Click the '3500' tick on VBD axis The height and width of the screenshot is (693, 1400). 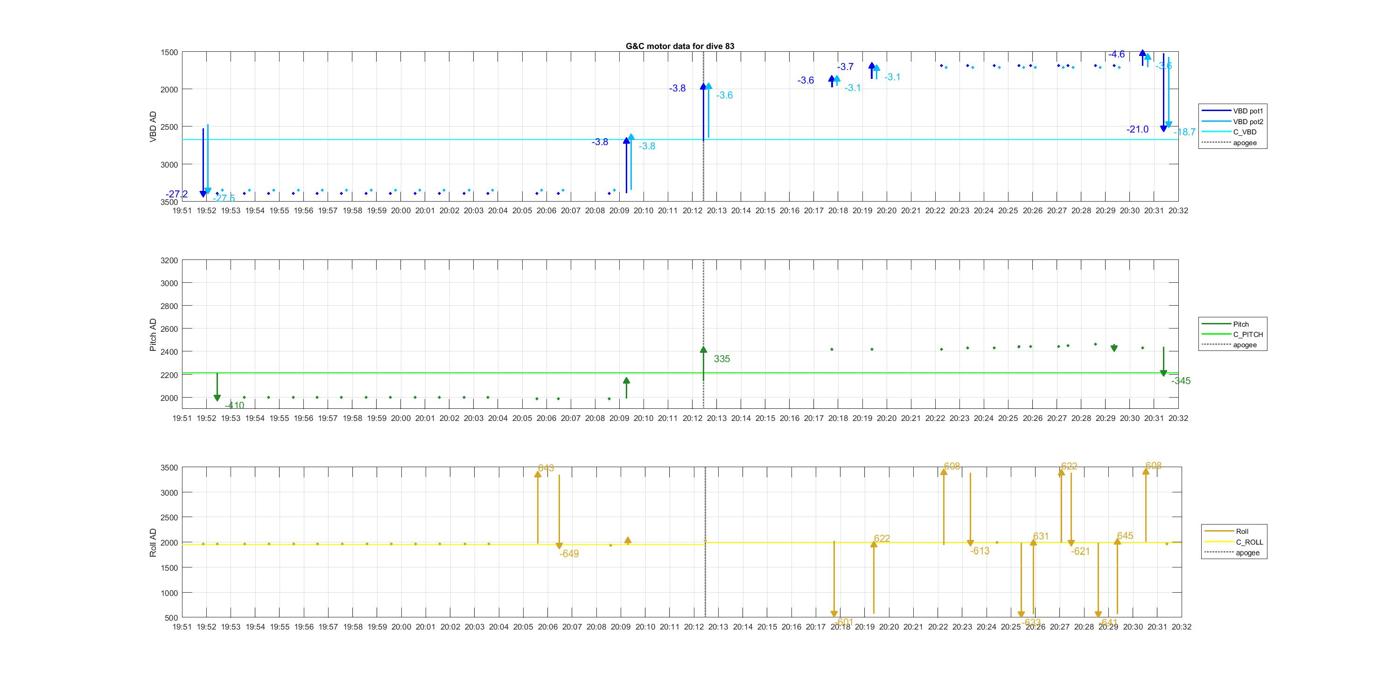coord(170,202)
